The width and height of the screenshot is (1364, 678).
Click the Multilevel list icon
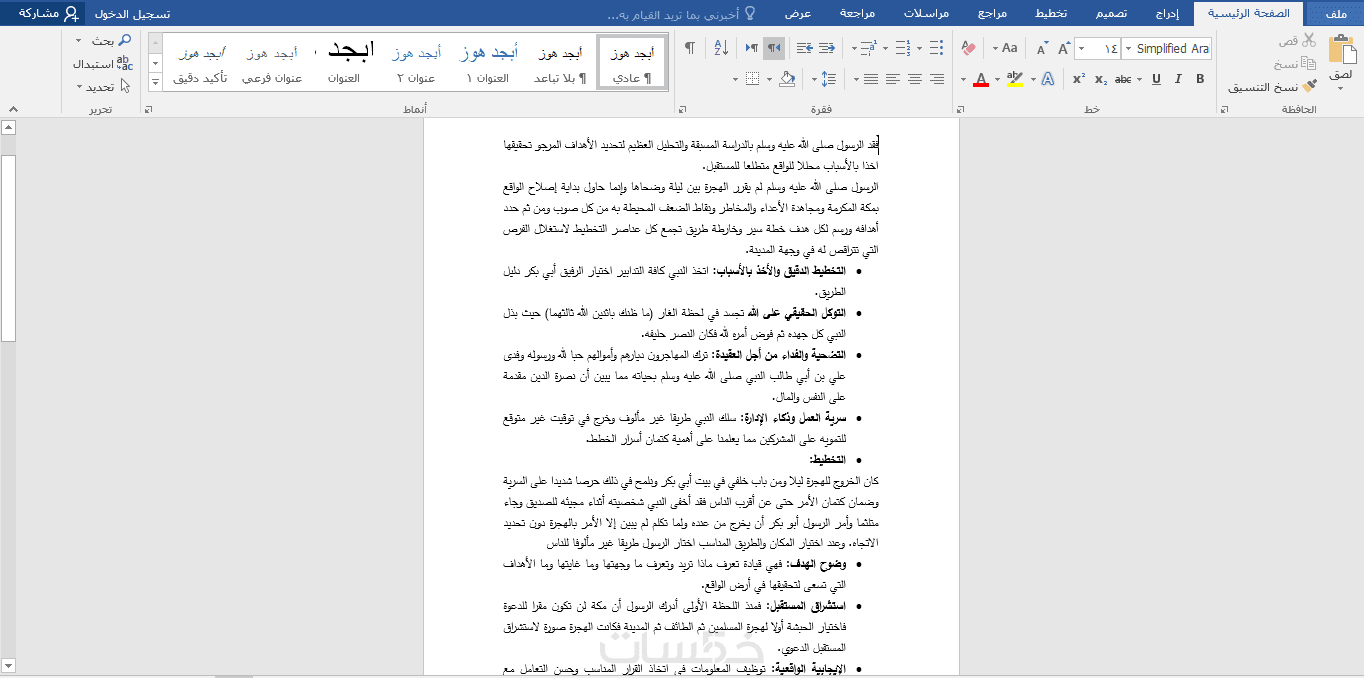tap(868, 48)
